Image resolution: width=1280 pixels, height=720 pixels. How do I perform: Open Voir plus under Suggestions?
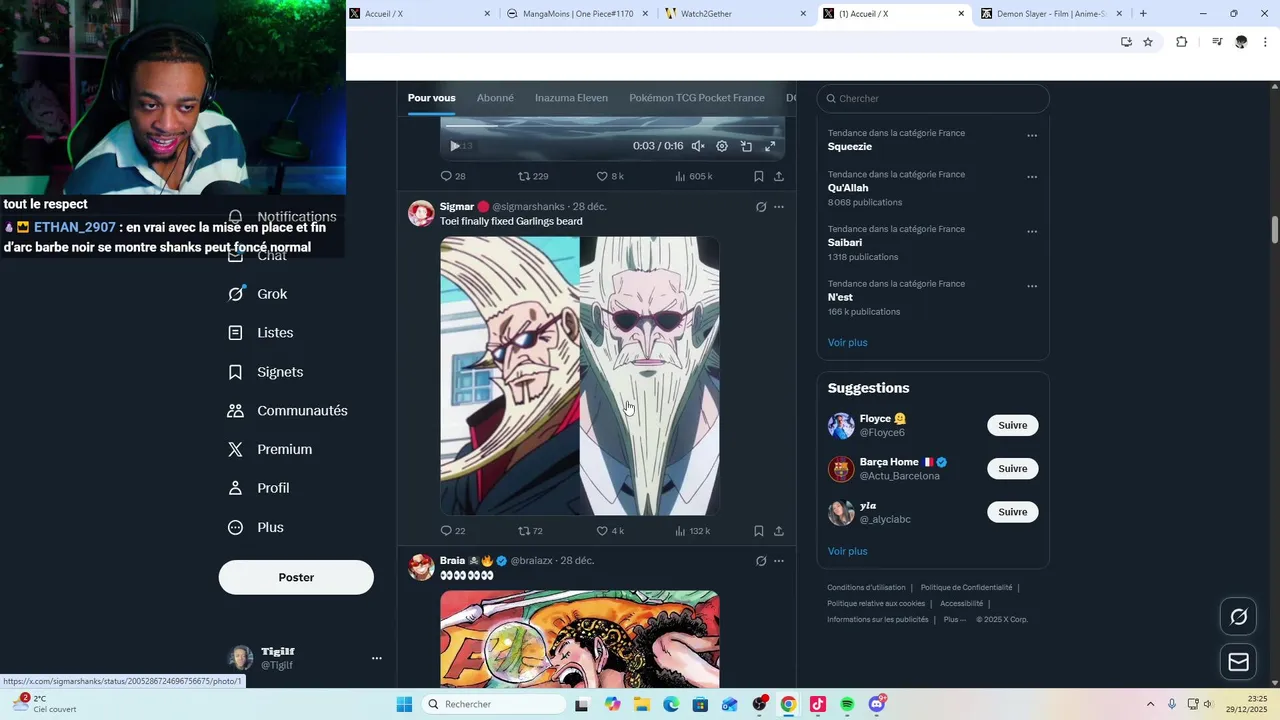(847, 551)
